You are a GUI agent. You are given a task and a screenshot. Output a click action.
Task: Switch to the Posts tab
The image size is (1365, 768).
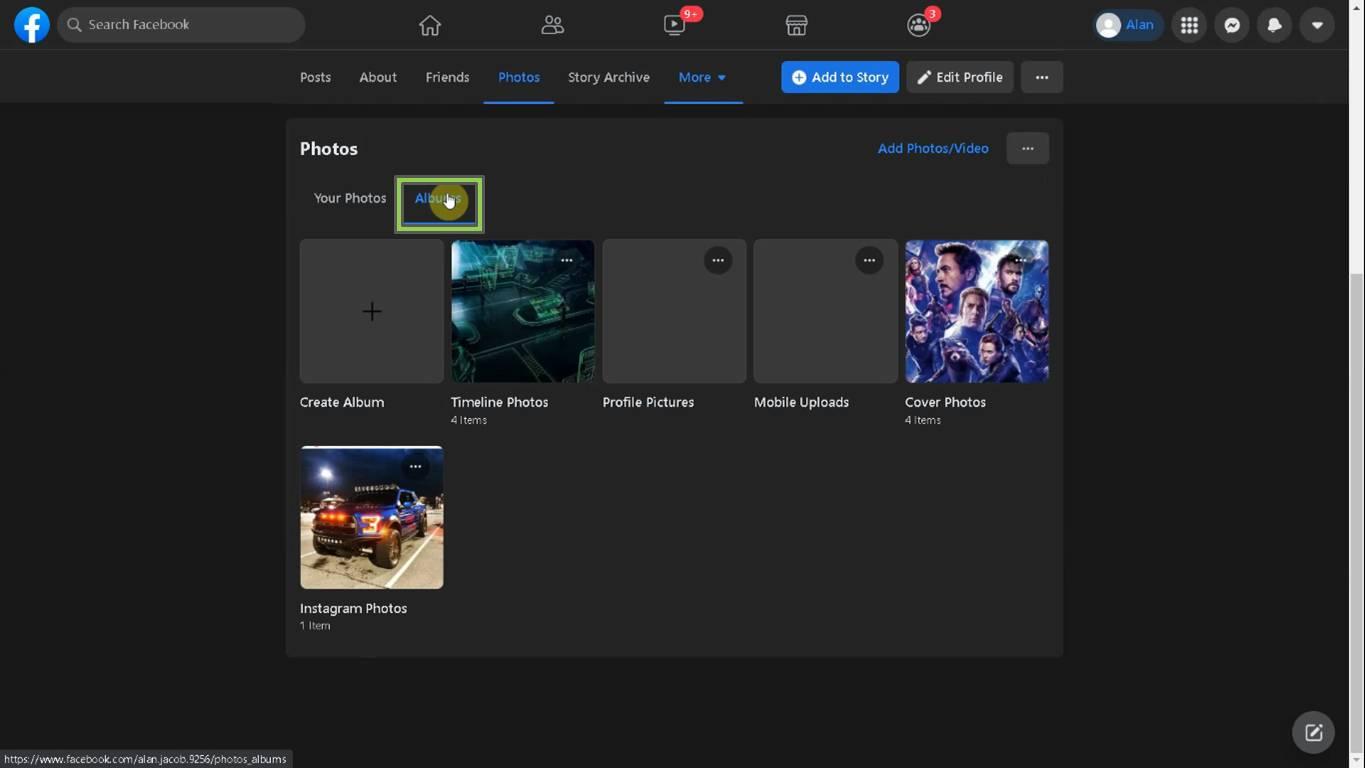(x=315, y=77)
